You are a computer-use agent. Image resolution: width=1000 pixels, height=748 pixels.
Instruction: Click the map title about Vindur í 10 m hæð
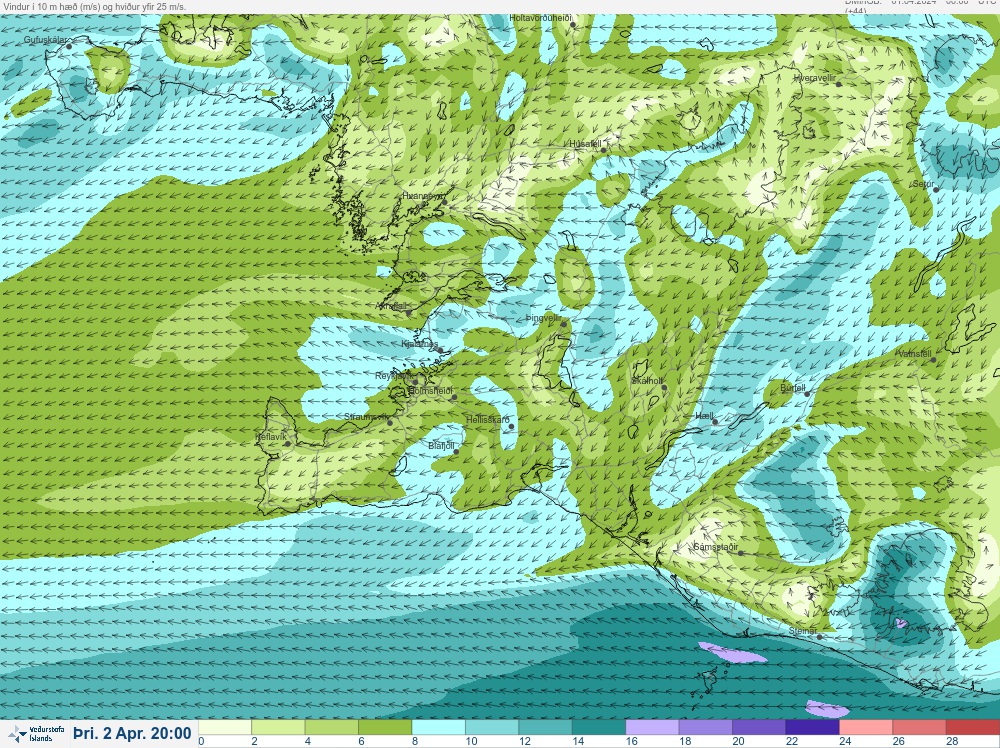[x=94, y=6]
